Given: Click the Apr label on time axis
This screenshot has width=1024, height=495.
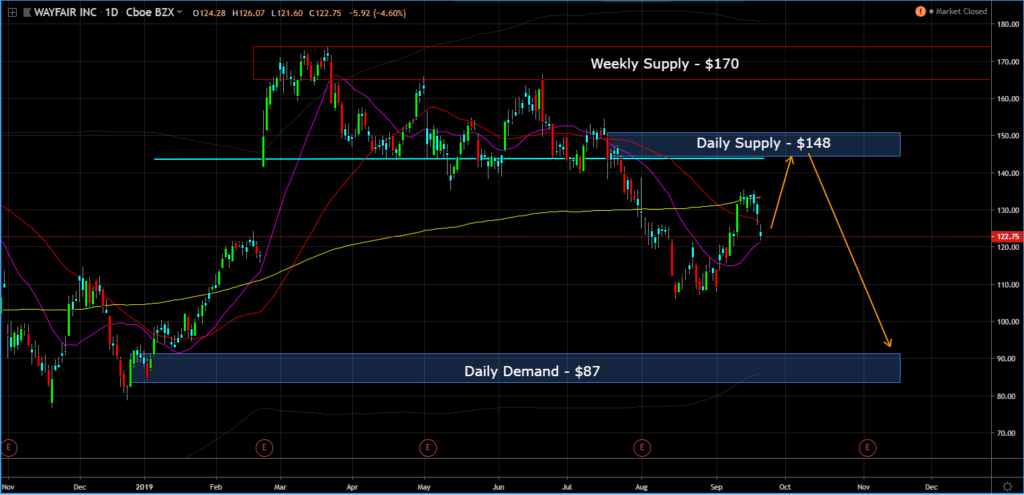Looking at the screenshot, I should click(x=353, y=487).
